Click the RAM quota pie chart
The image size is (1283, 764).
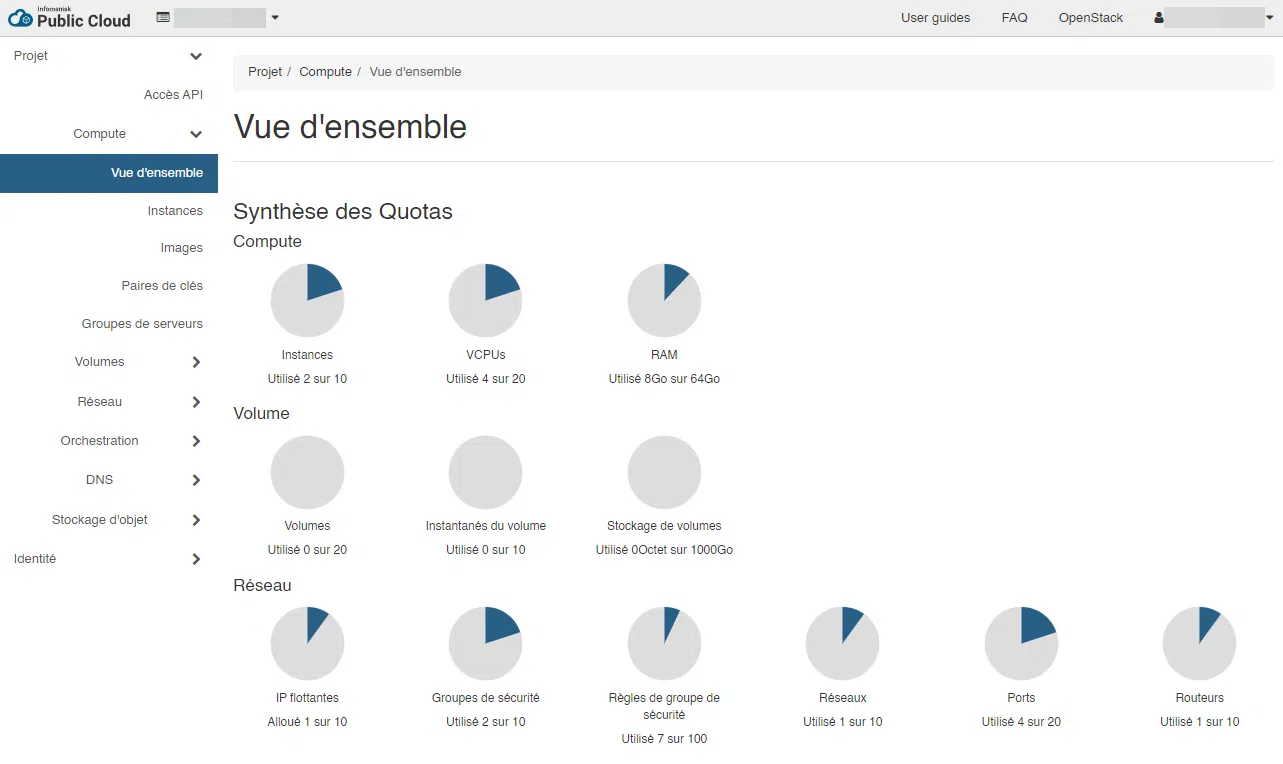point(664,301)
